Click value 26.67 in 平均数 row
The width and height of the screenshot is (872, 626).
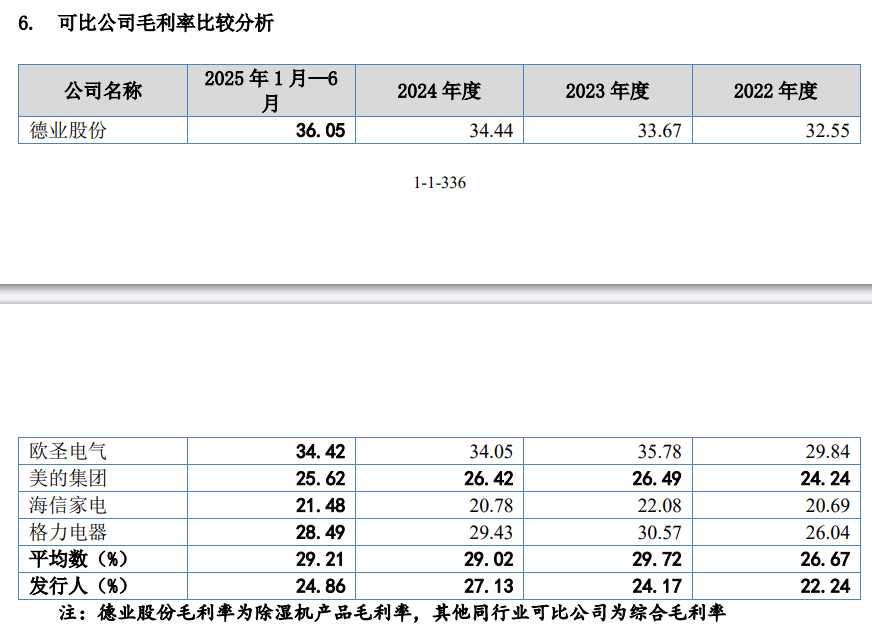[x=825, y=559]
